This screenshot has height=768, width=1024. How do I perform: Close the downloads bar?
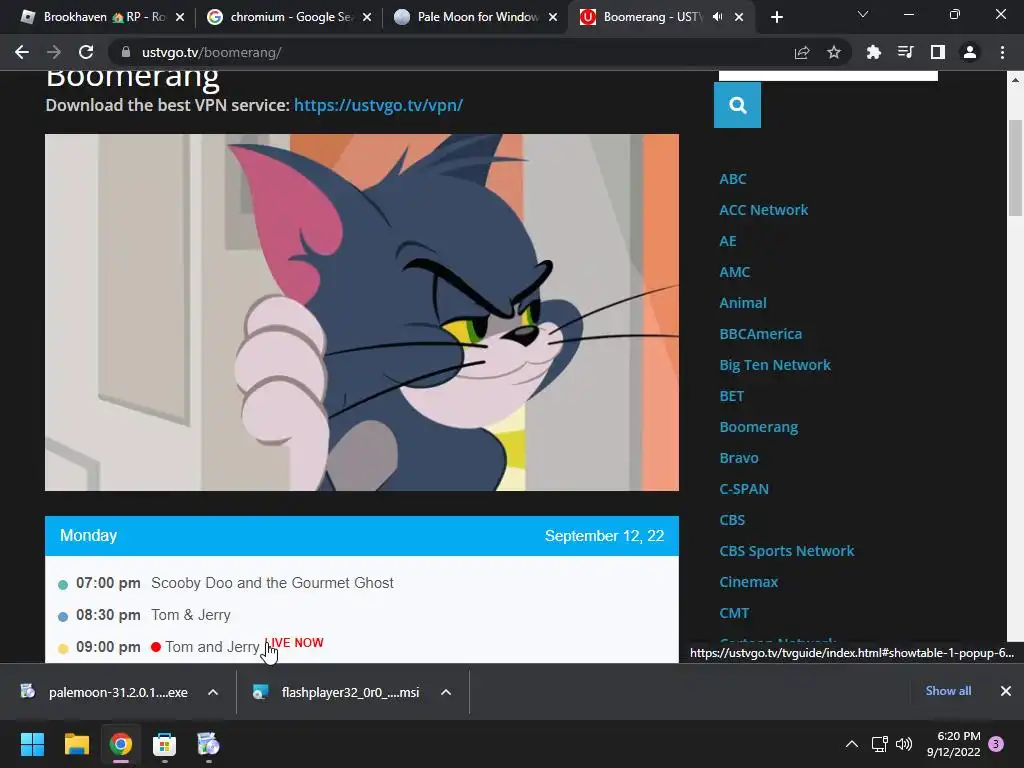click(1006, 691)
